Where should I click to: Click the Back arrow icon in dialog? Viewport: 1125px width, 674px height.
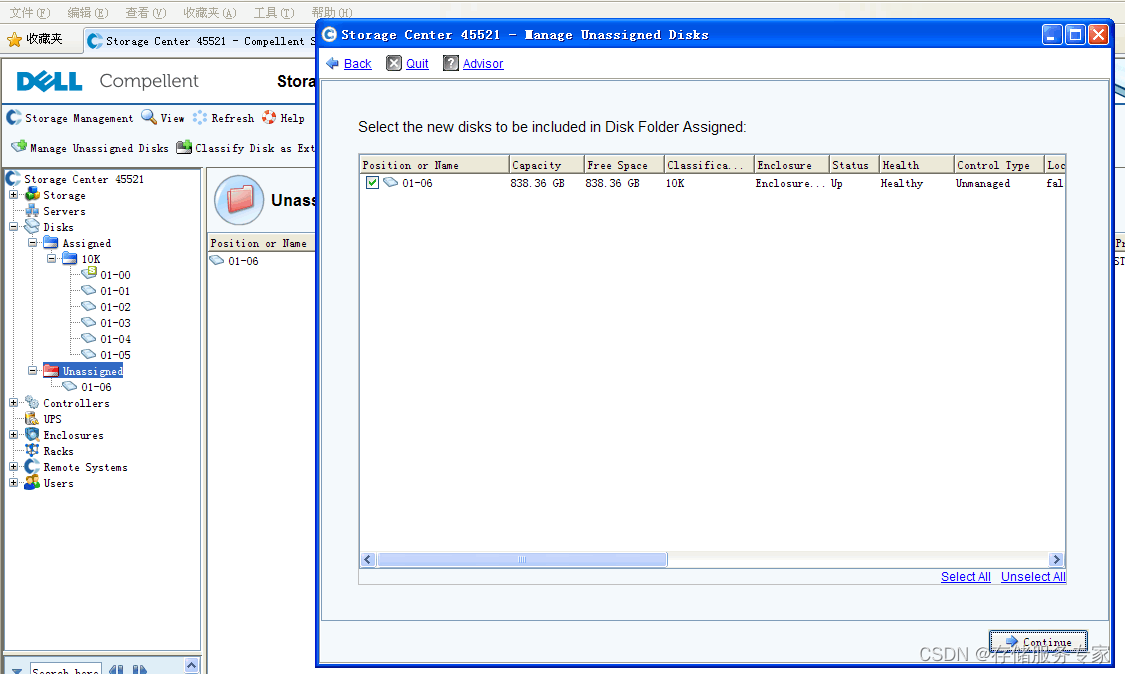click(x=332, y=63)
